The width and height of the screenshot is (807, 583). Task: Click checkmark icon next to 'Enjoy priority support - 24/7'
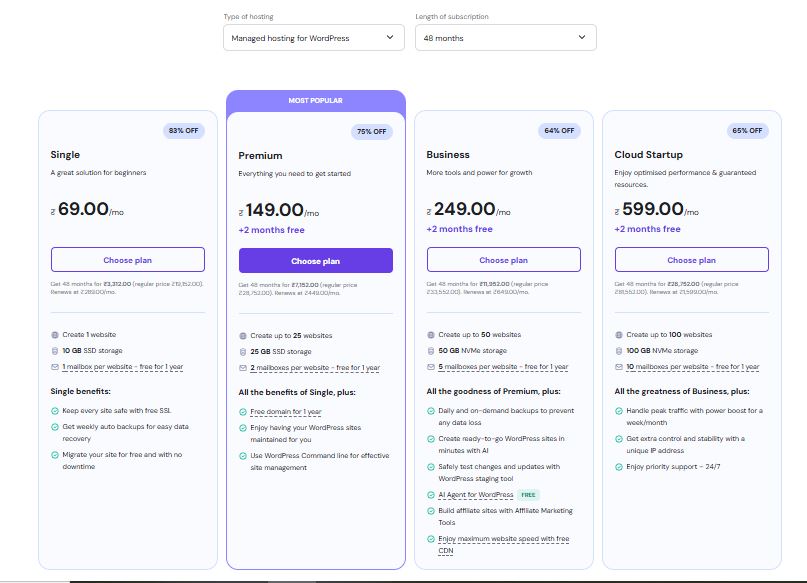618,467
